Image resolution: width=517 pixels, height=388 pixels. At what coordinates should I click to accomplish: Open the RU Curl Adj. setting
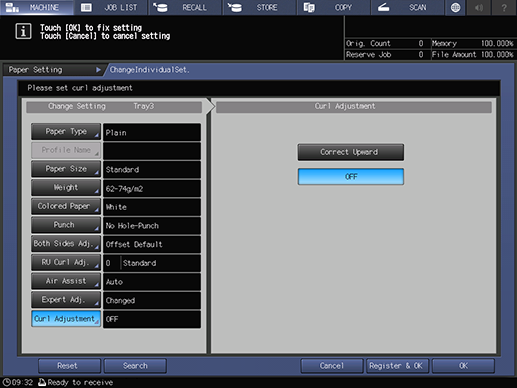pyautogui.click(x=66, y=262)
